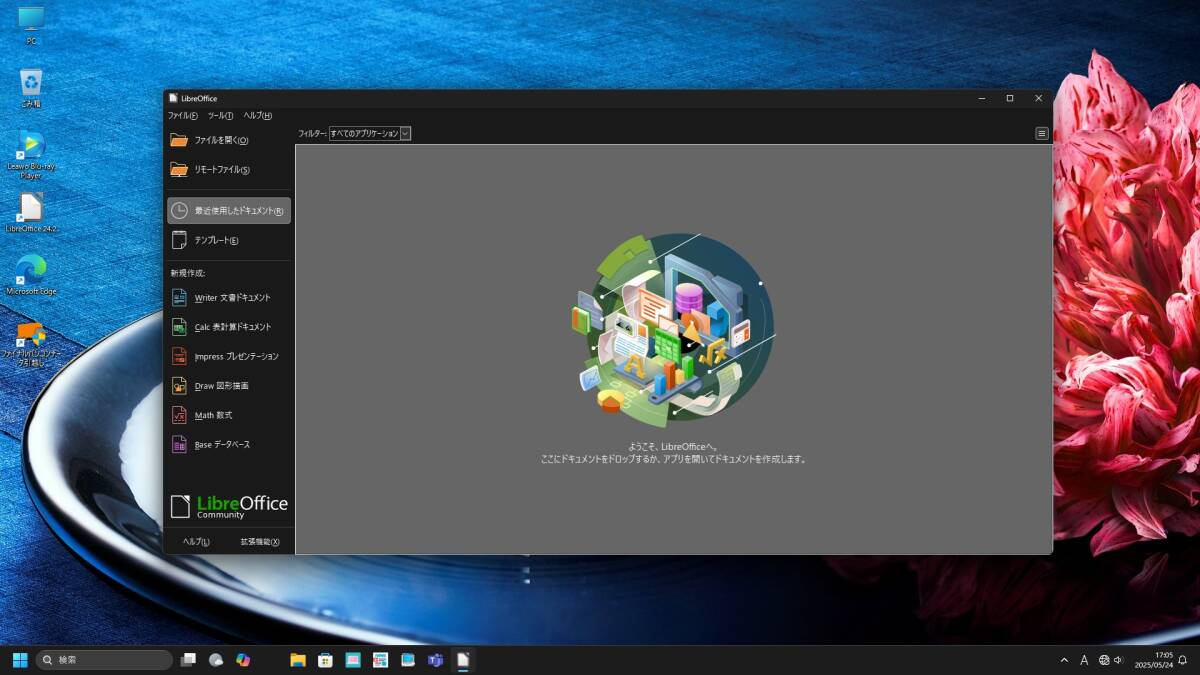The width and height of the screenshot is (1200, 675).
Task: Open 拡張機能(X) extensions
Action: (x=260, y=542)
